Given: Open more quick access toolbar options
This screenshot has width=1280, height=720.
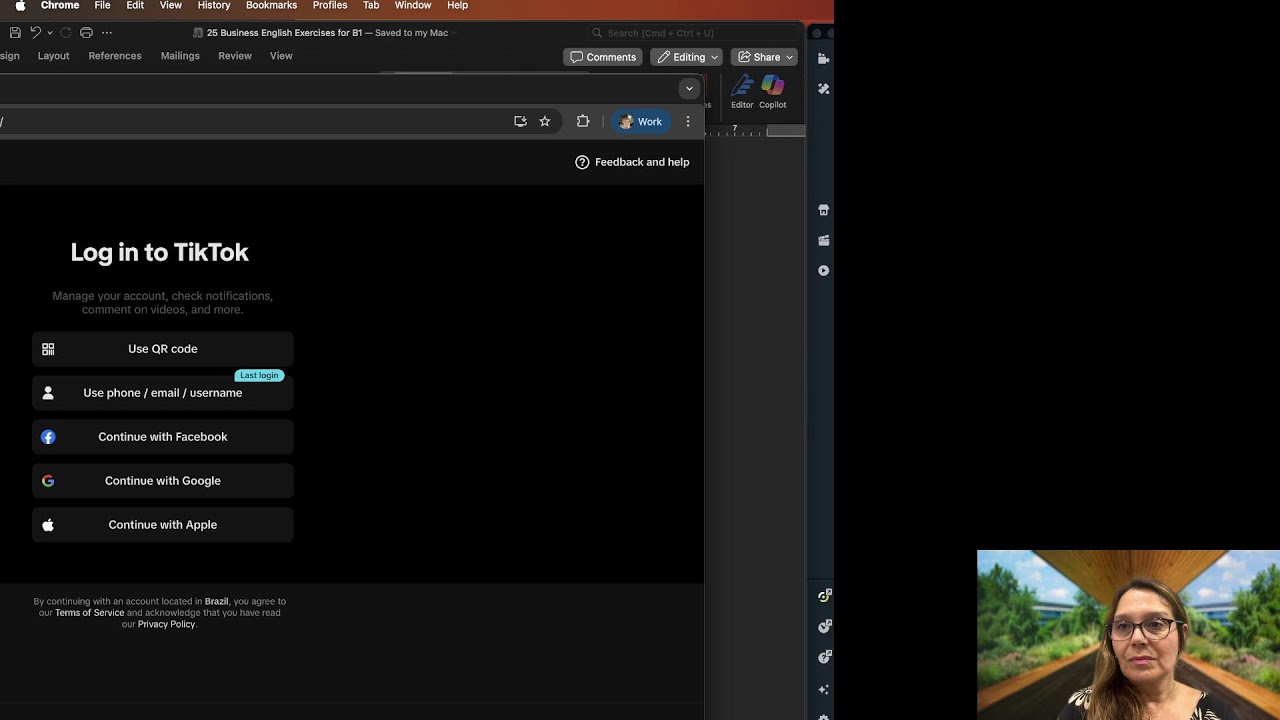Looking at the screenshot, I should [107, 33].
